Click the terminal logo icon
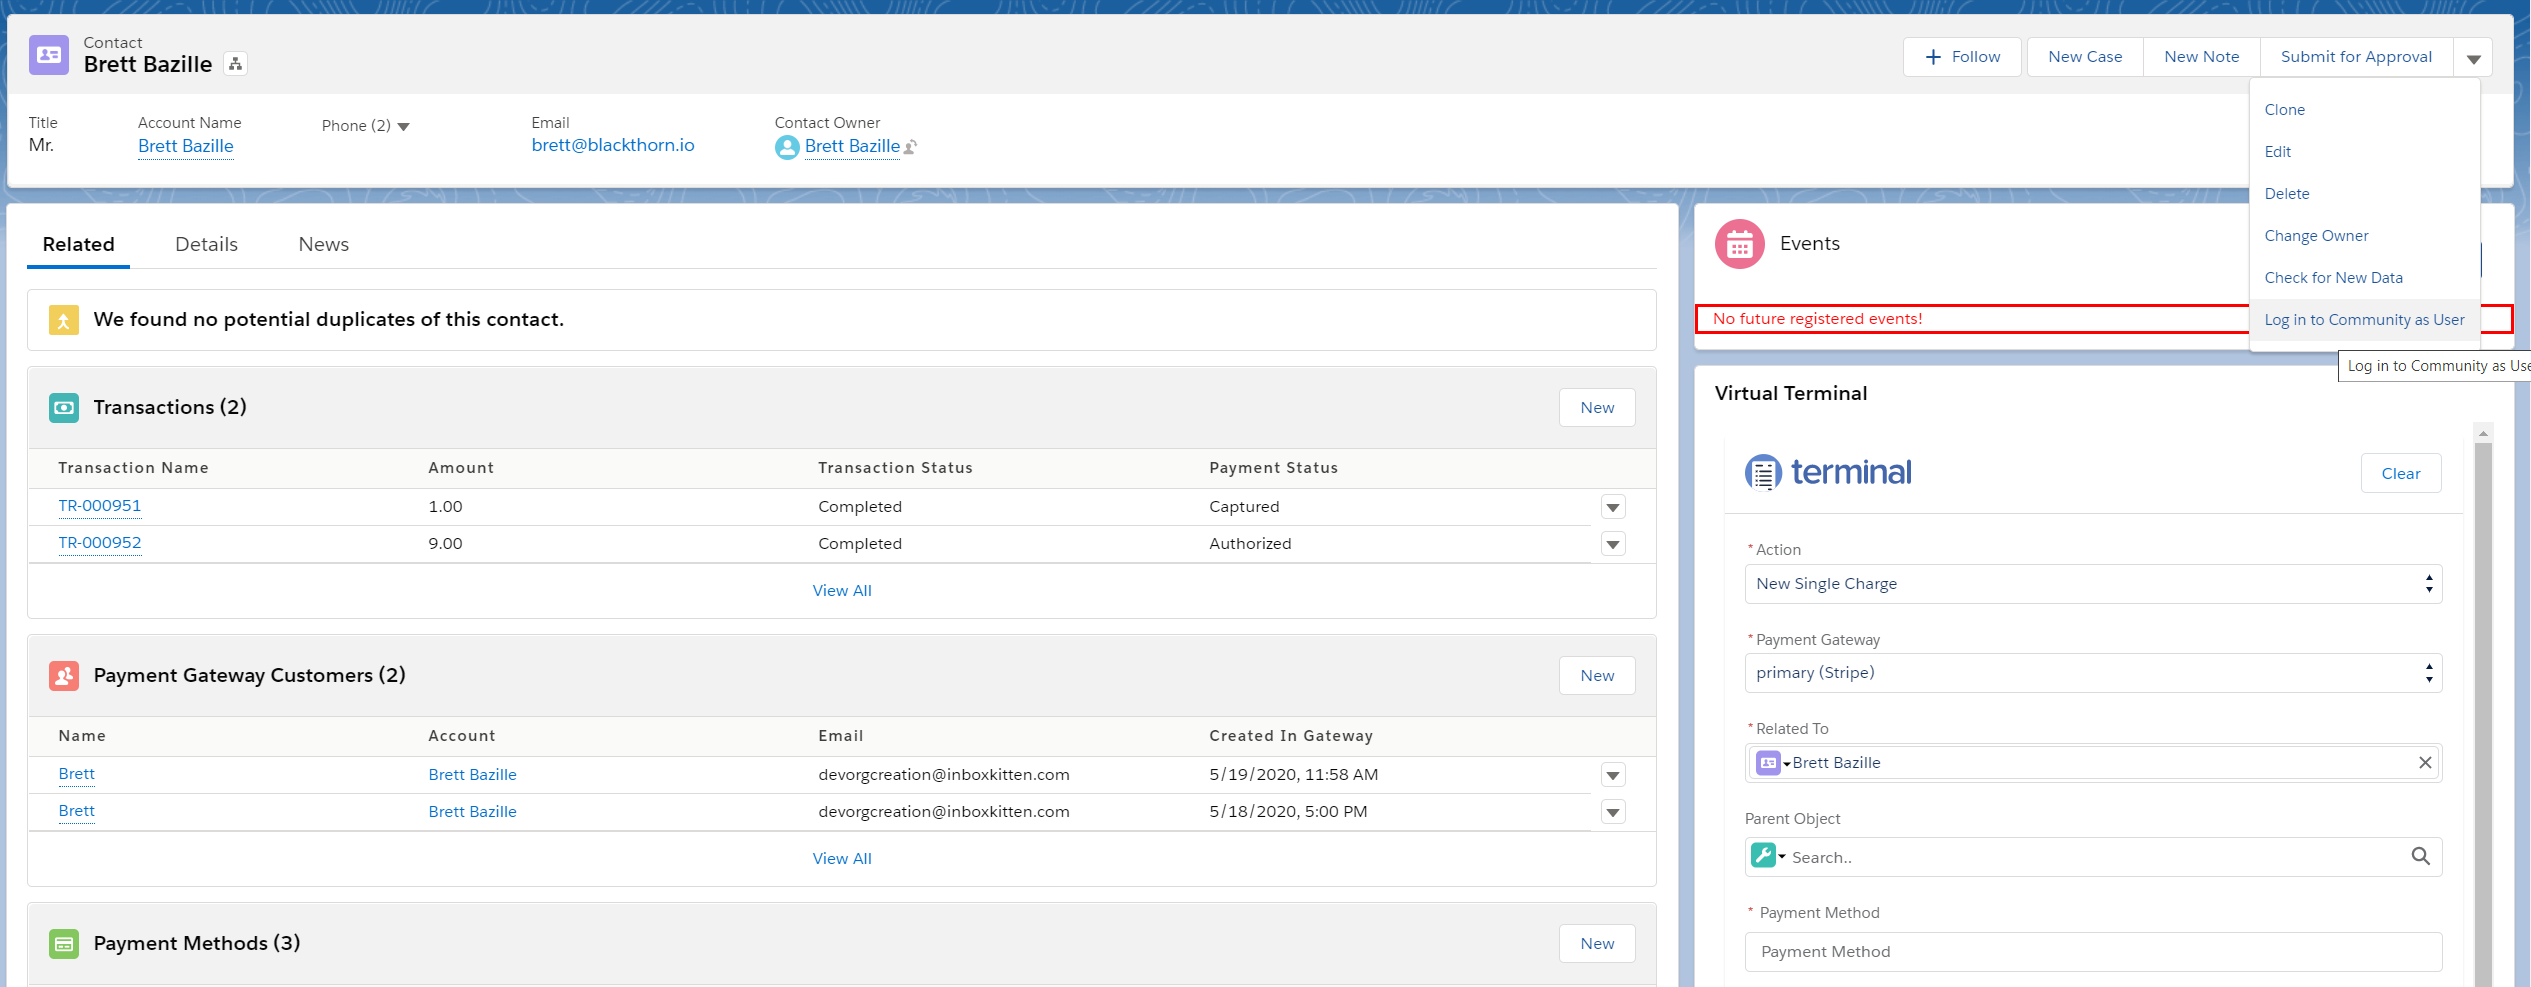2531x987 pixels. 1763,472
